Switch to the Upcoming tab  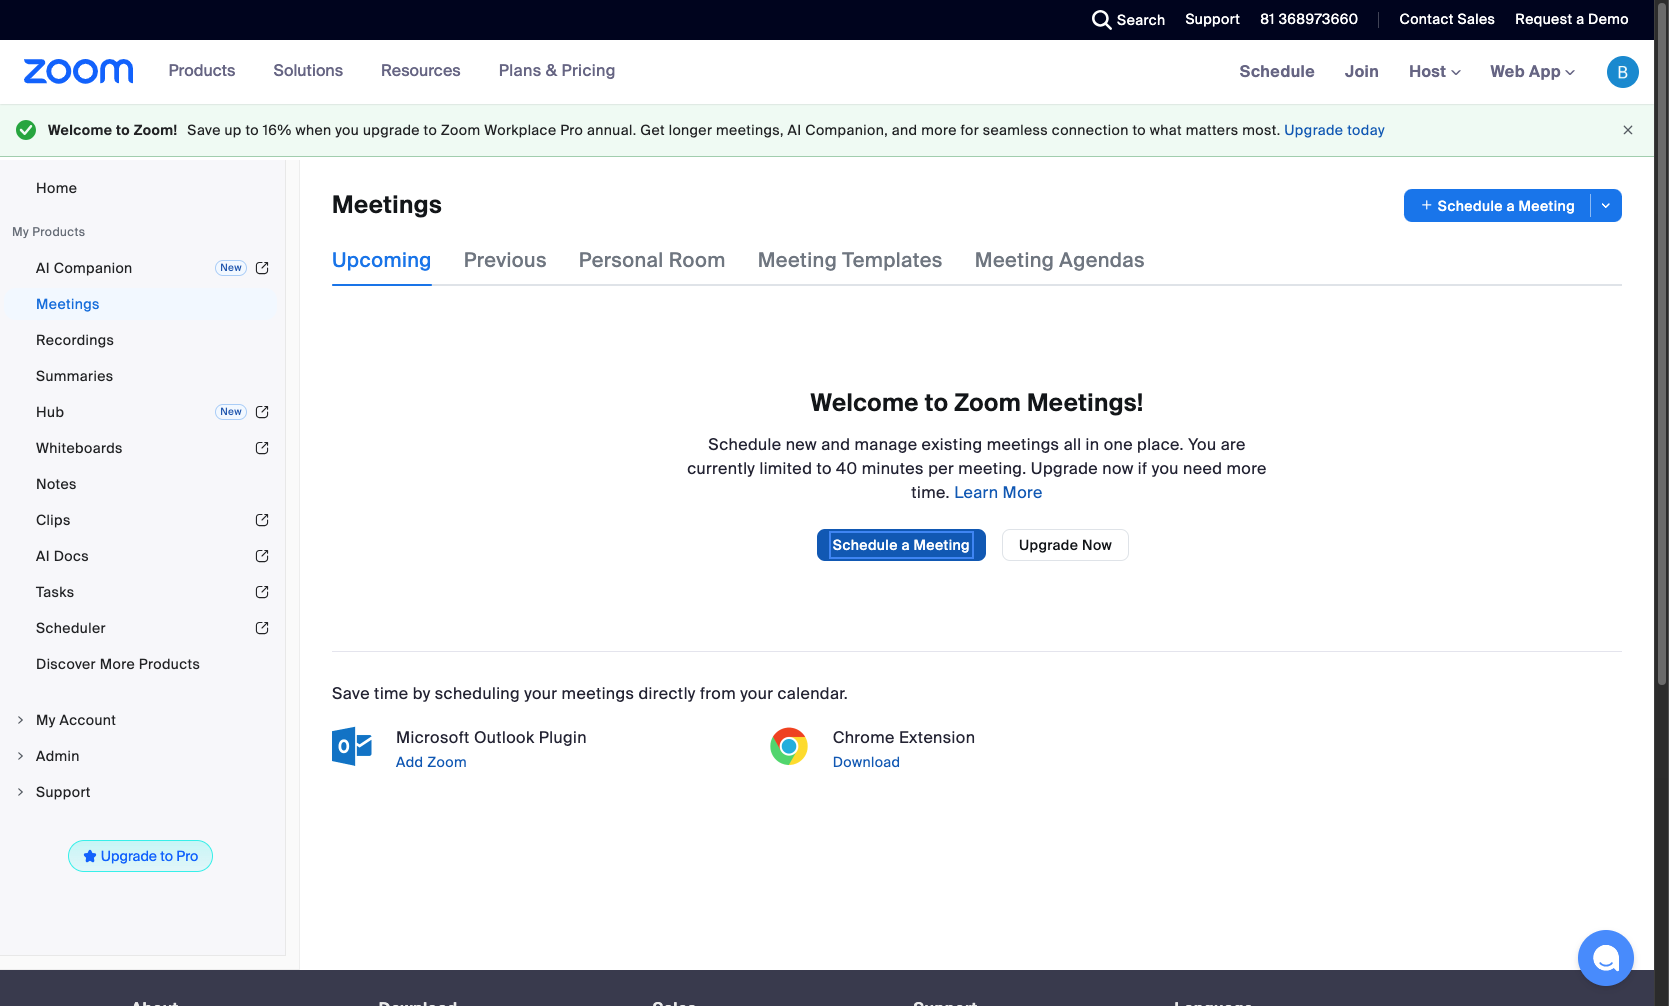pos(382,260)
